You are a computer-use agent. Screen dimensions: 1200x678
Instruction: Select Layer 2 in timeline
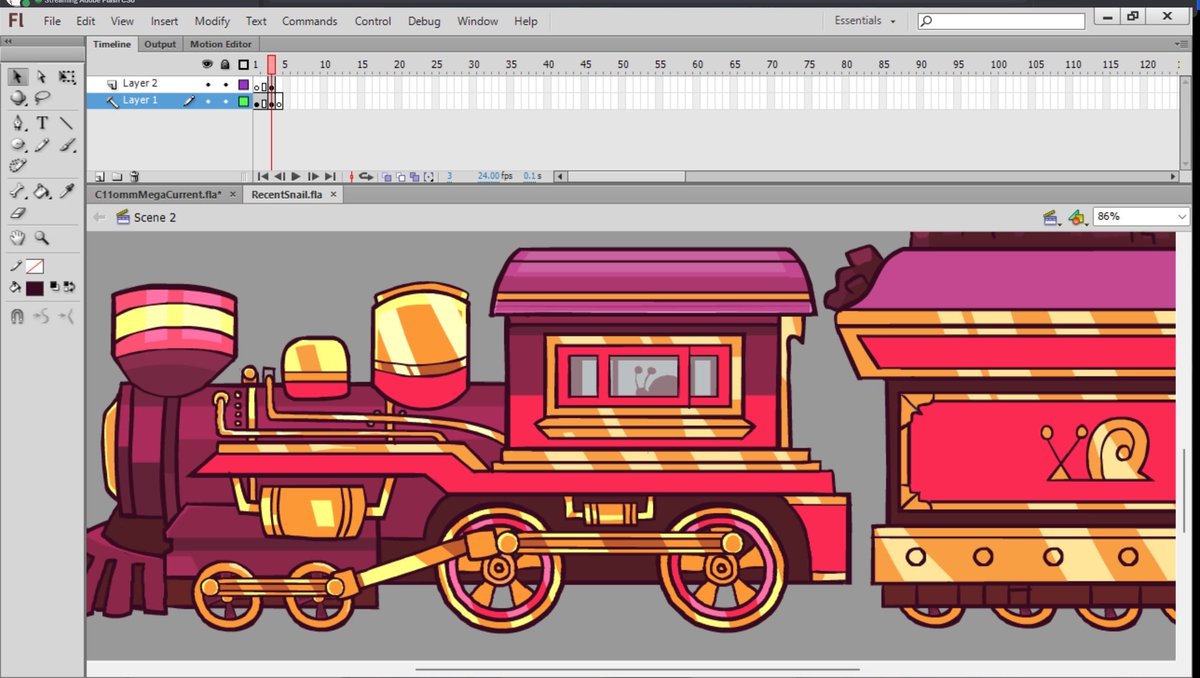tap(140, 85)
